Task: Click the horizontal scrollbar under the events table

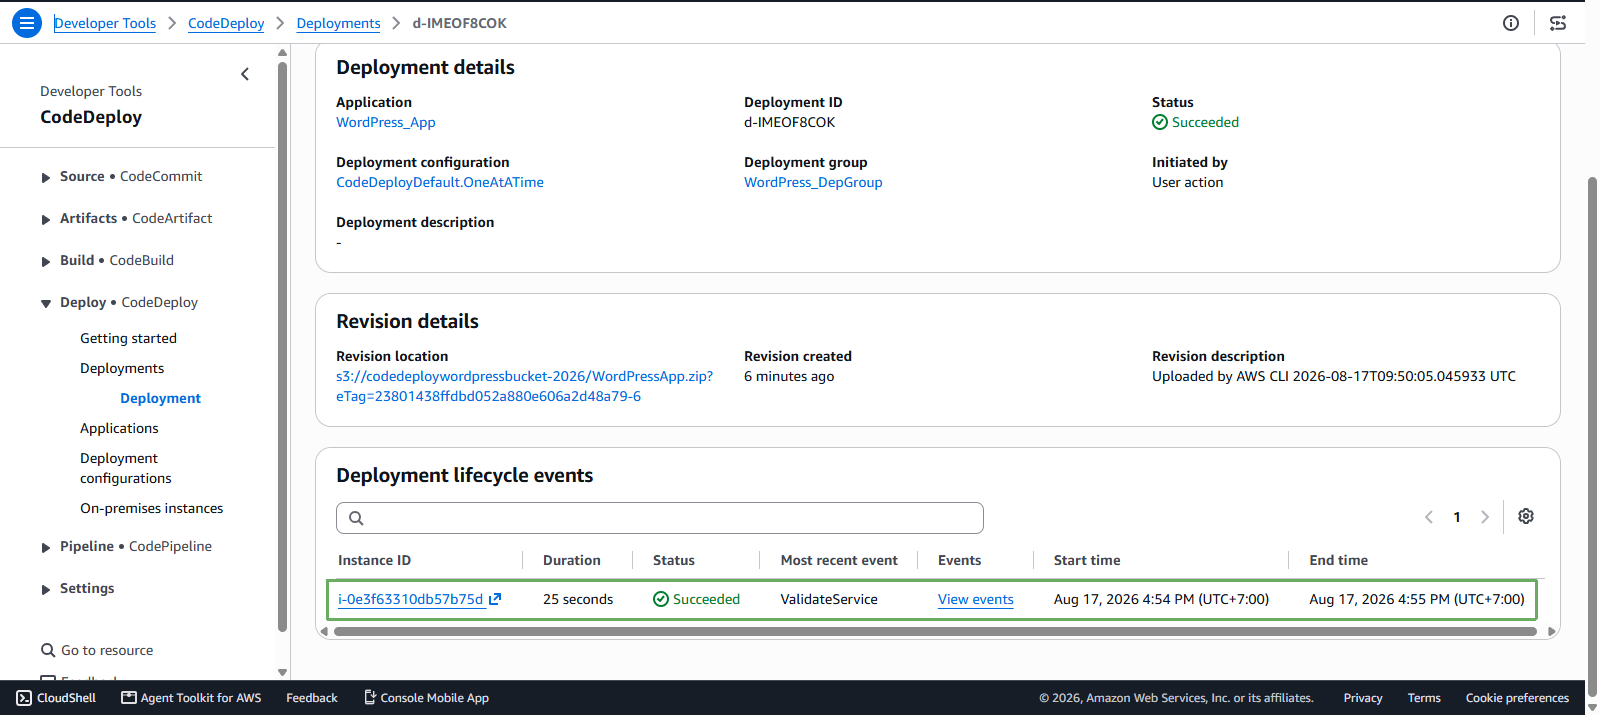Action: coord(934,631)
